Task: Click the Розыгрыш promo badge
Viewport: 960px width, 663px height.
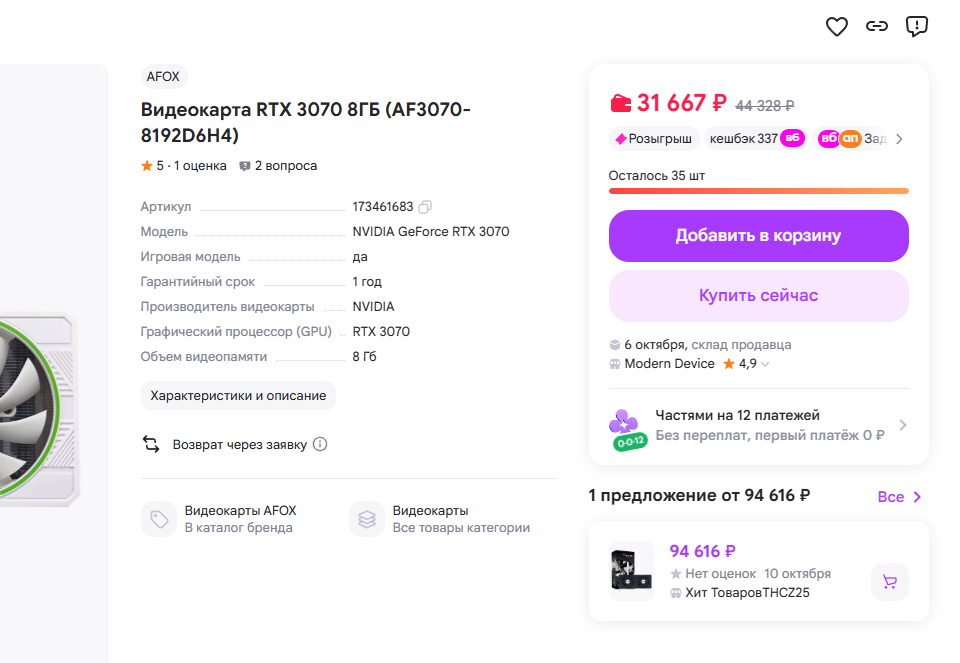Action: [653, 139]
